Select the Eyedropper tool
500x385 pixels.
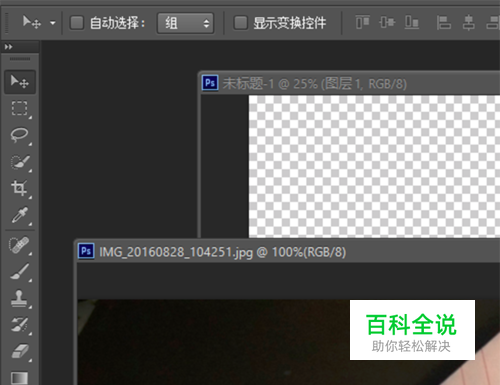[20, 215]
